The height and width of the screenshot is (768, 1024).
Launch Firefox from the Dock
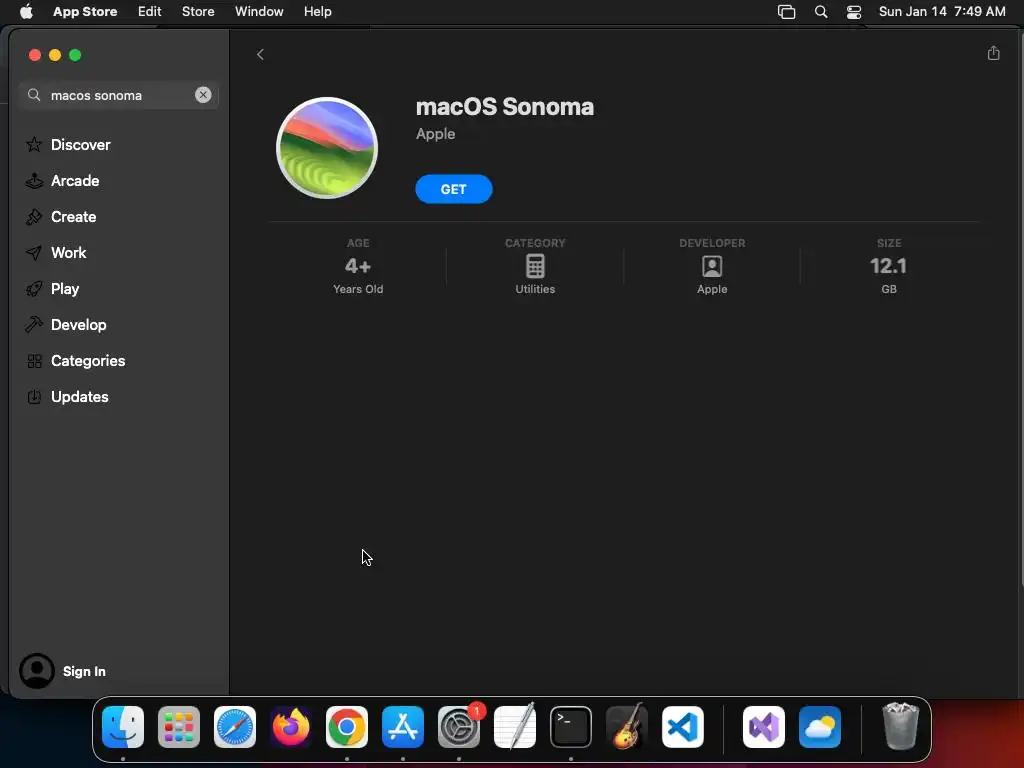coord(291,727)
